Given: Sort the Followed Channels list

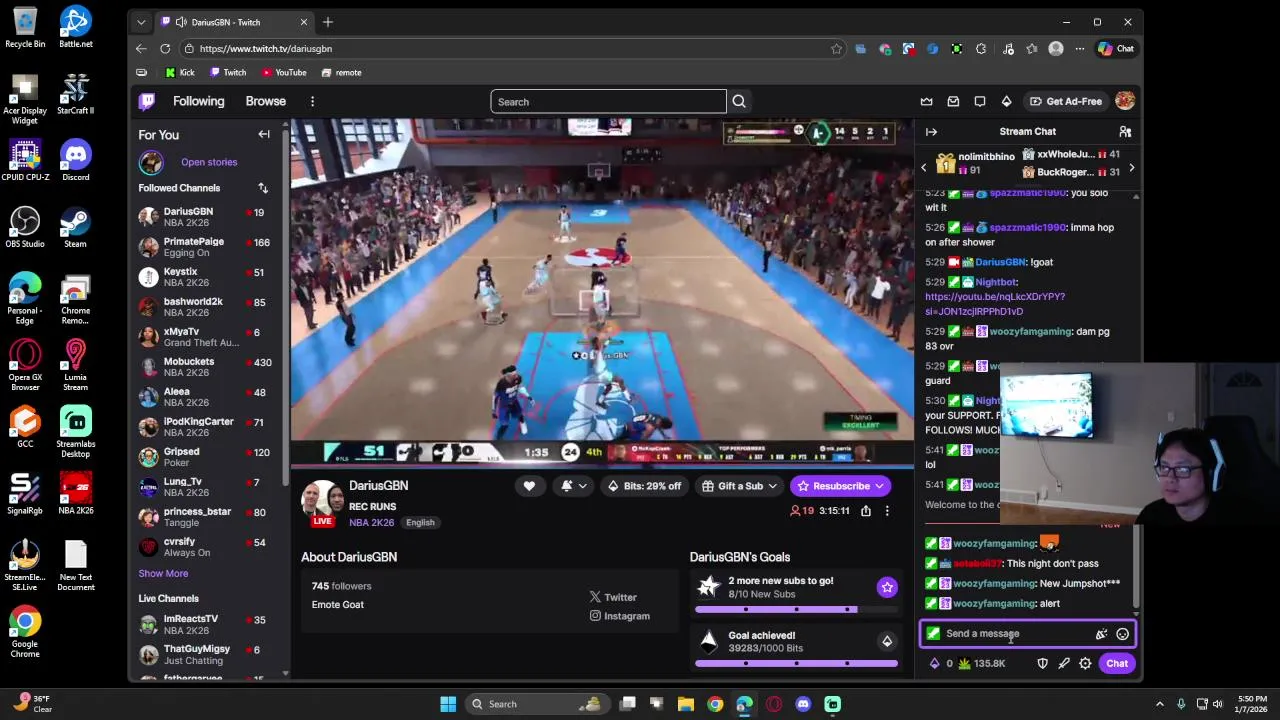Looking at the screenshot, I should point(263,188).
